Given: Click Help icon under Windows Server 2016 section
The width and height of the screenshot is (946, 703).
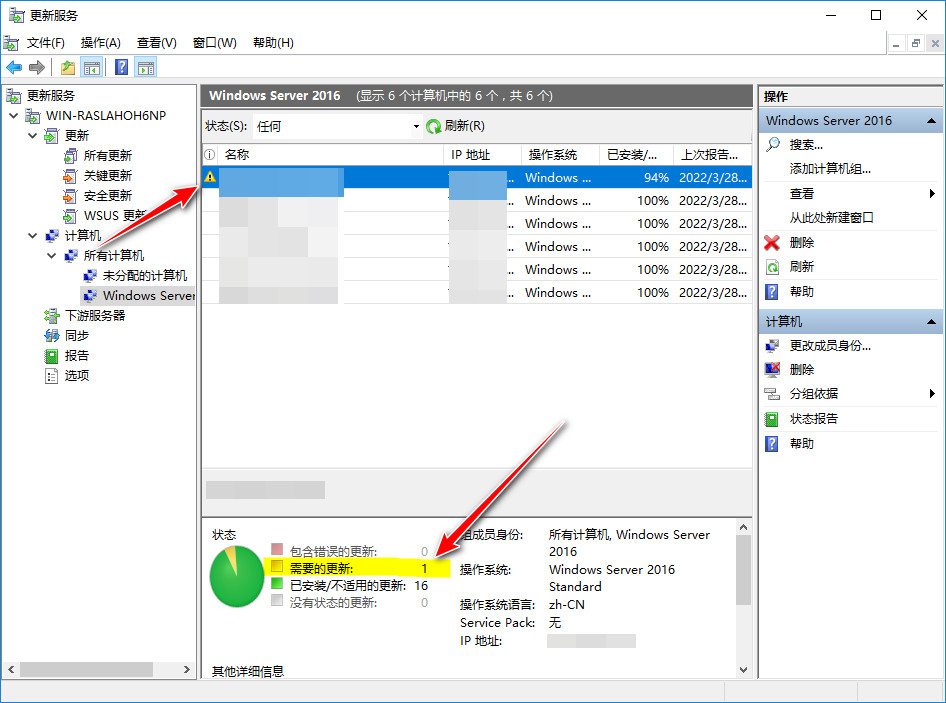Looking at the screenshot, I should coord(772,292).
